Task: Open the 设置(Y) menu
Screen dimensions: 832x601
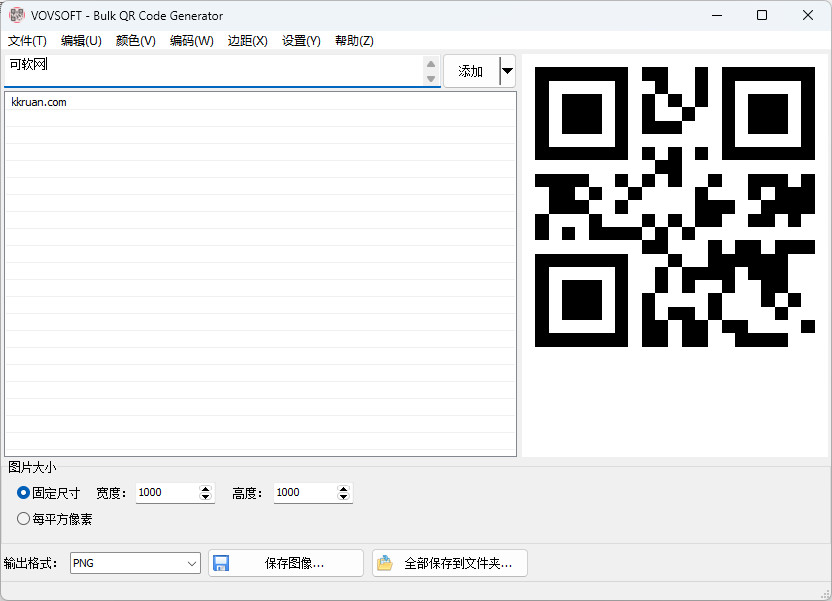Action: [x=301, y=41]
